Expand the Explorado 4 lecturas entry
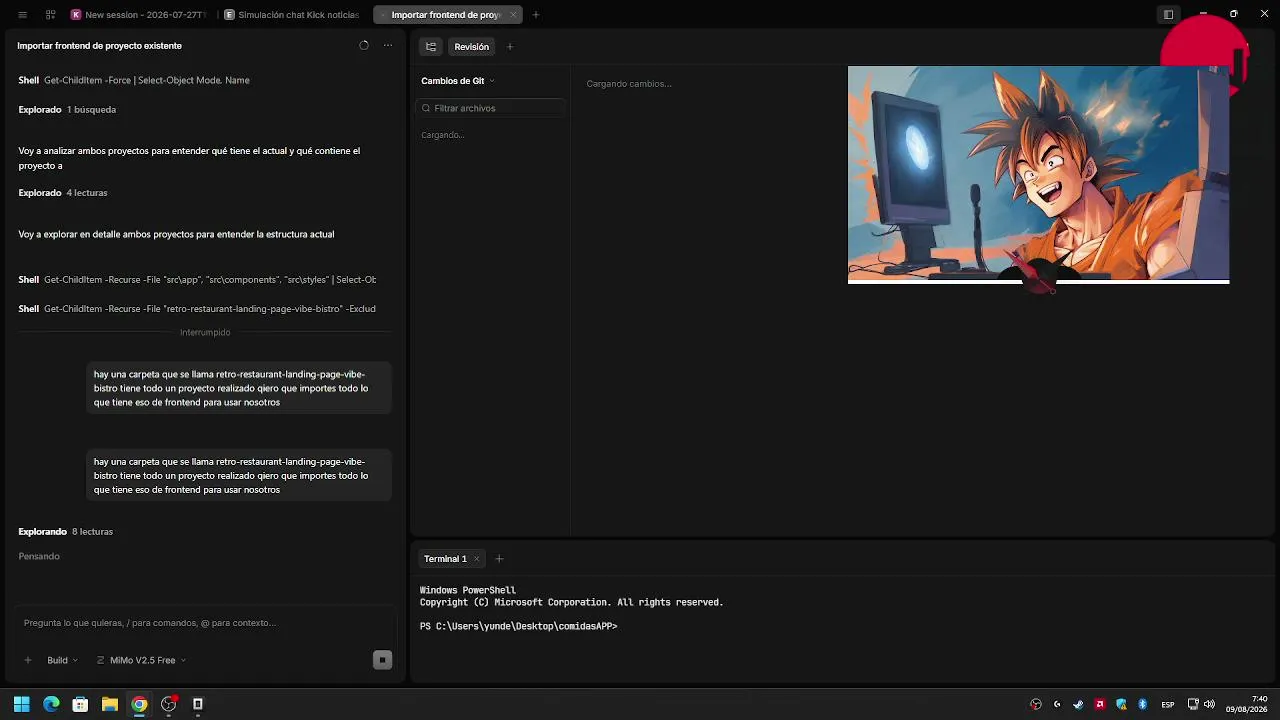 point(63,193)
